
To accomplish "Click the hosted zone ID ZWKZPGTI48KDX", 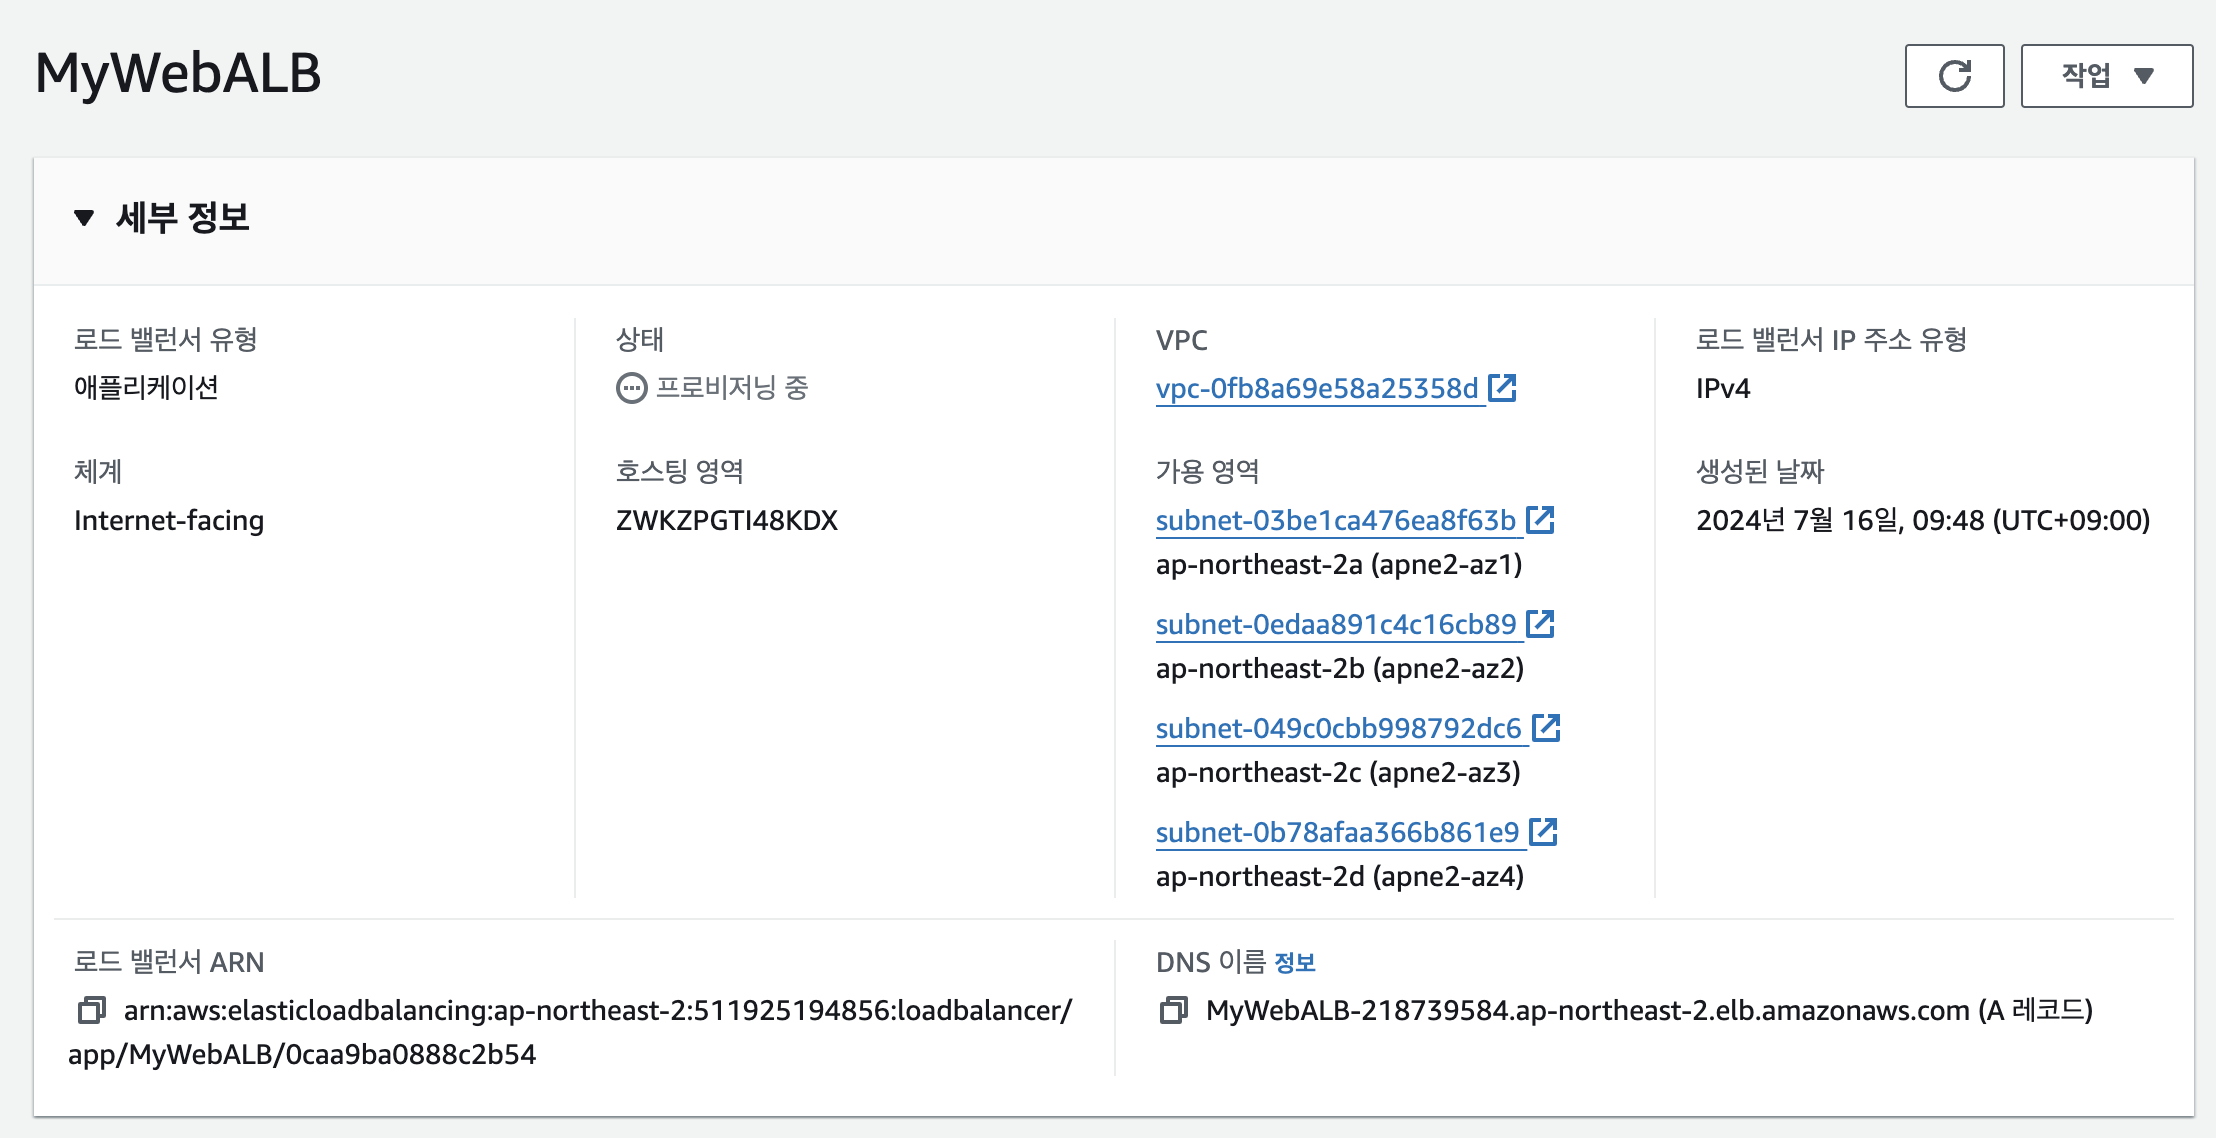I will pos(726,520).
